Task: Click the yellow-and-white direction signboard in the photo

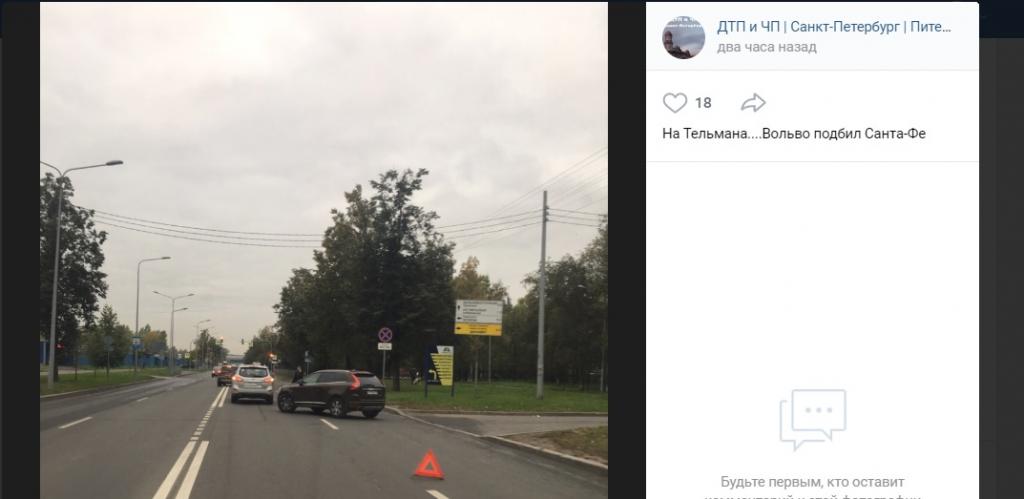Action: 479,317
